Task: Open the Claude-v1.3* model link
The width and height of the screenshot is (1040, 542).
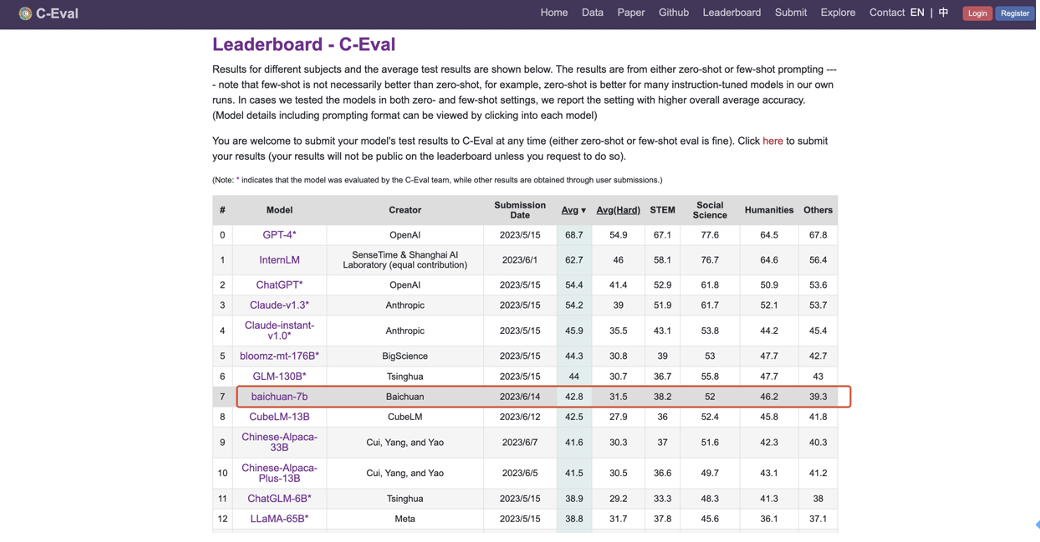Action: click(x=279, y=305)
